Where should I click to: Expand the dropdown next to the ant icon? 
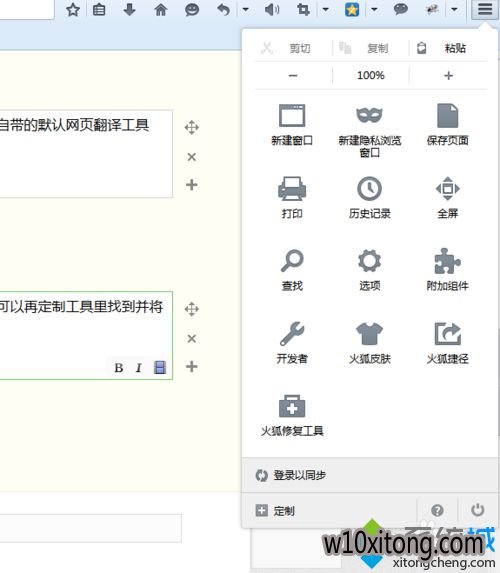click(x=454, y=10)
